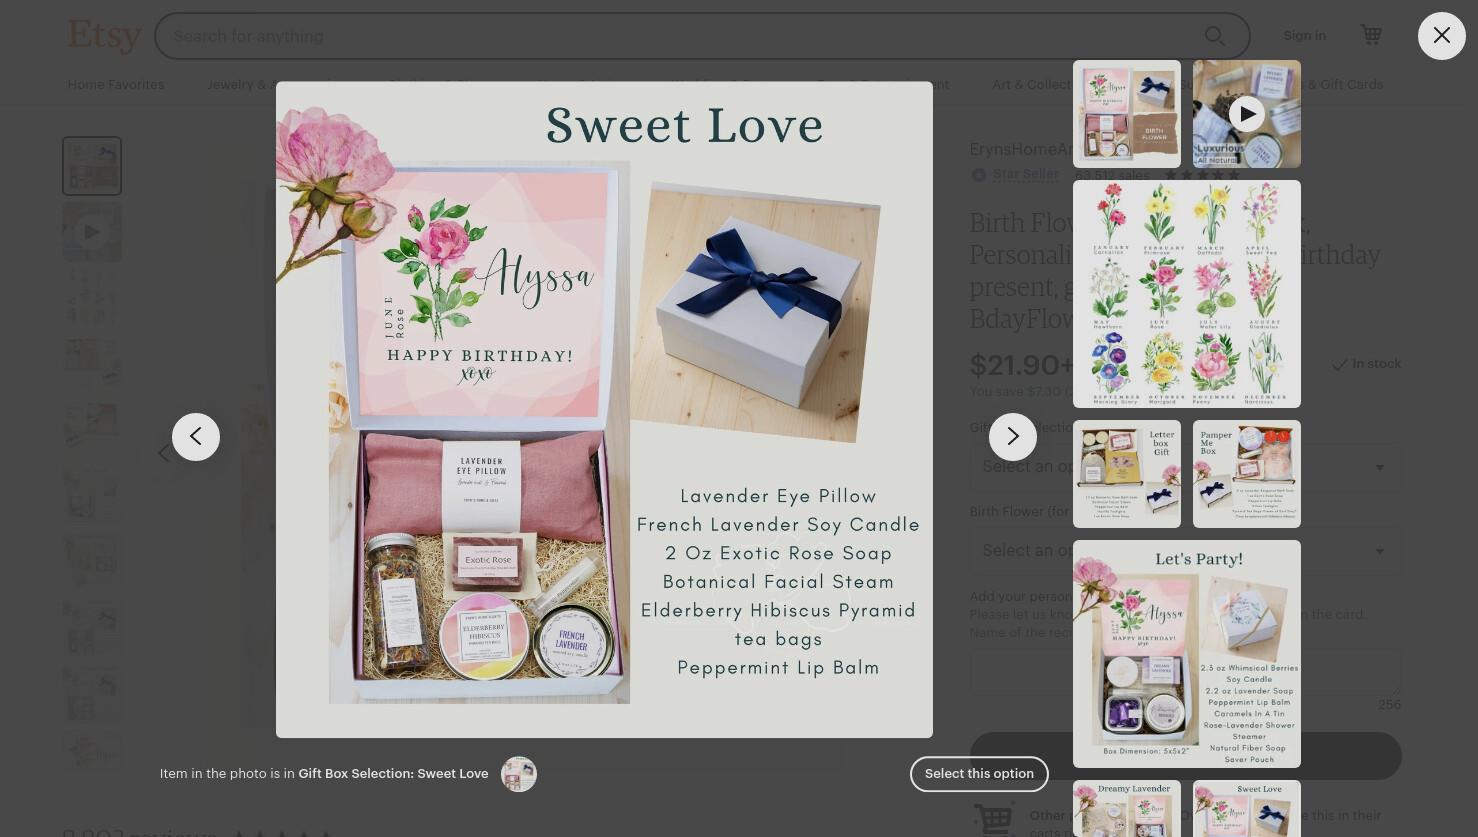Open the Etsy home logo
Screen dimensions: 1478x837
click(x=104, y=36)
